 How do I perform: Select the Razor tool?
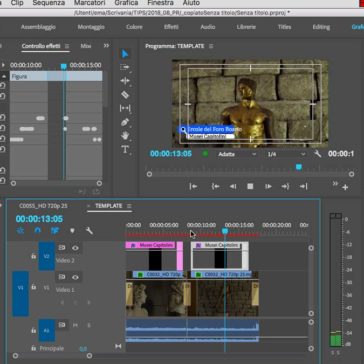[125, 95]
